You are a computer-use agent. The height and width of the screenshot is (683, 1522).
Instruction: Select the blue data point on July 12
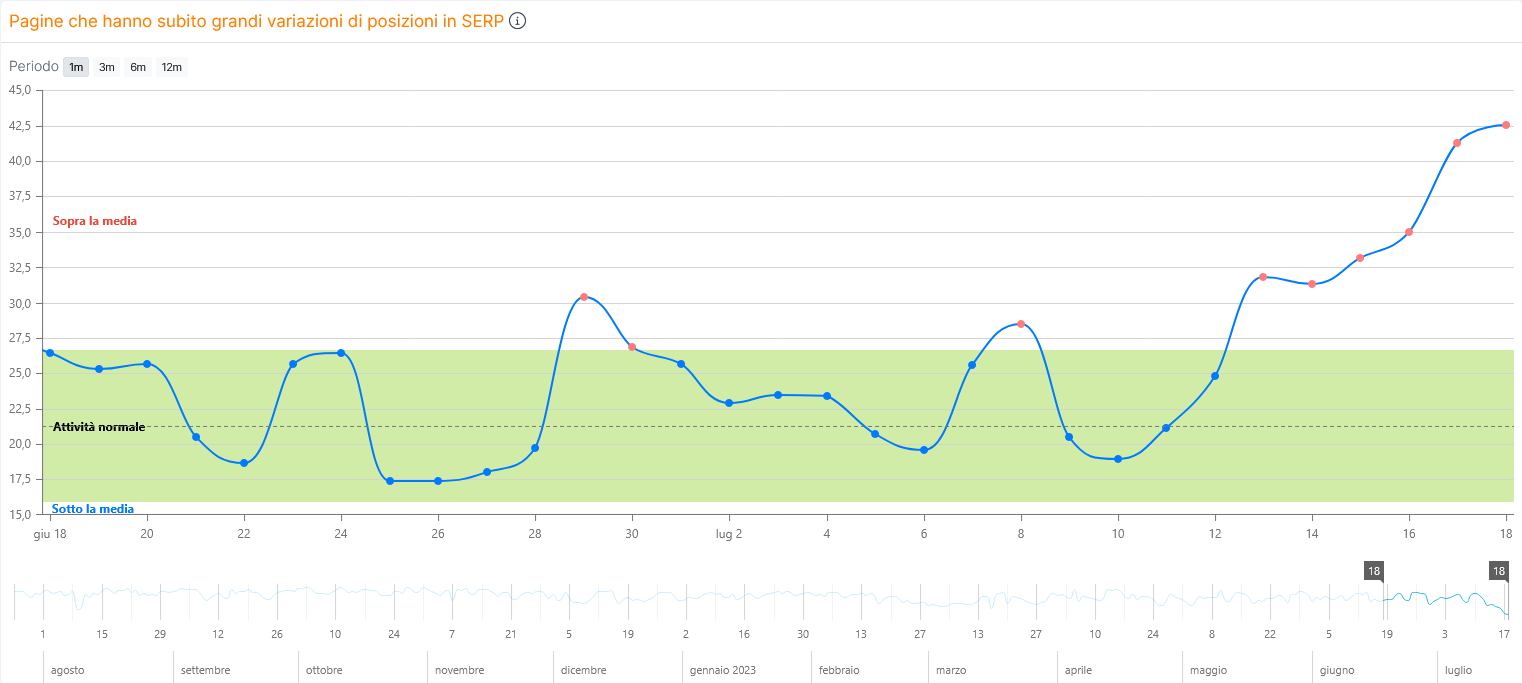[1215, 376]
